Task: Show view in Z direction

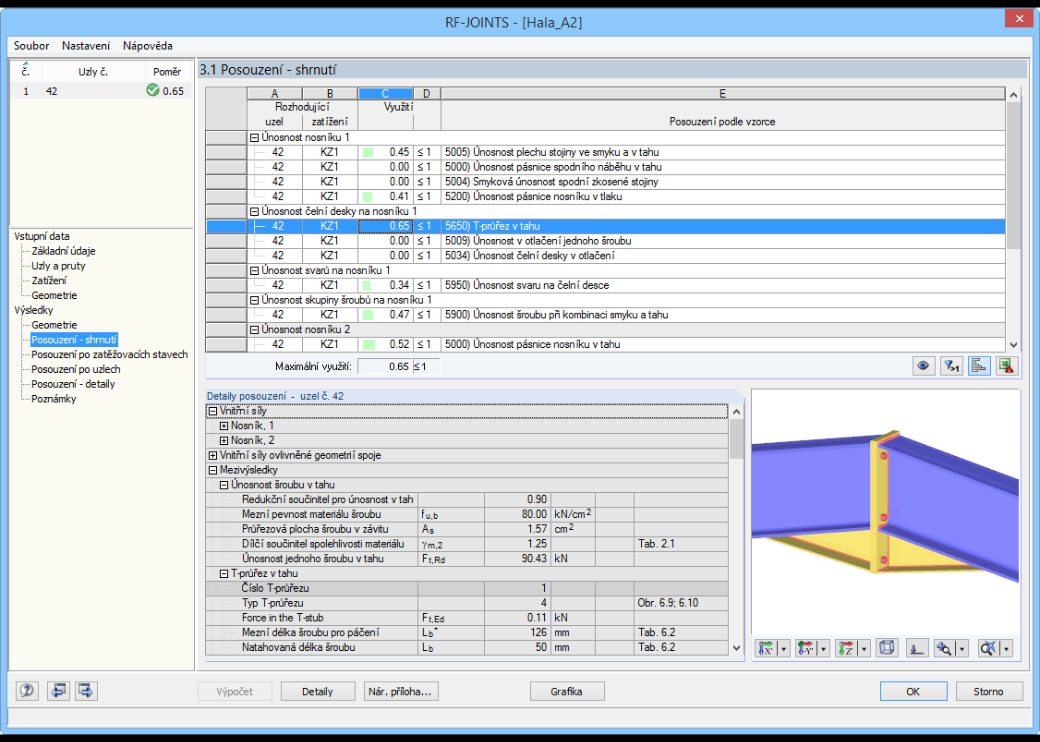Action: 846,649
